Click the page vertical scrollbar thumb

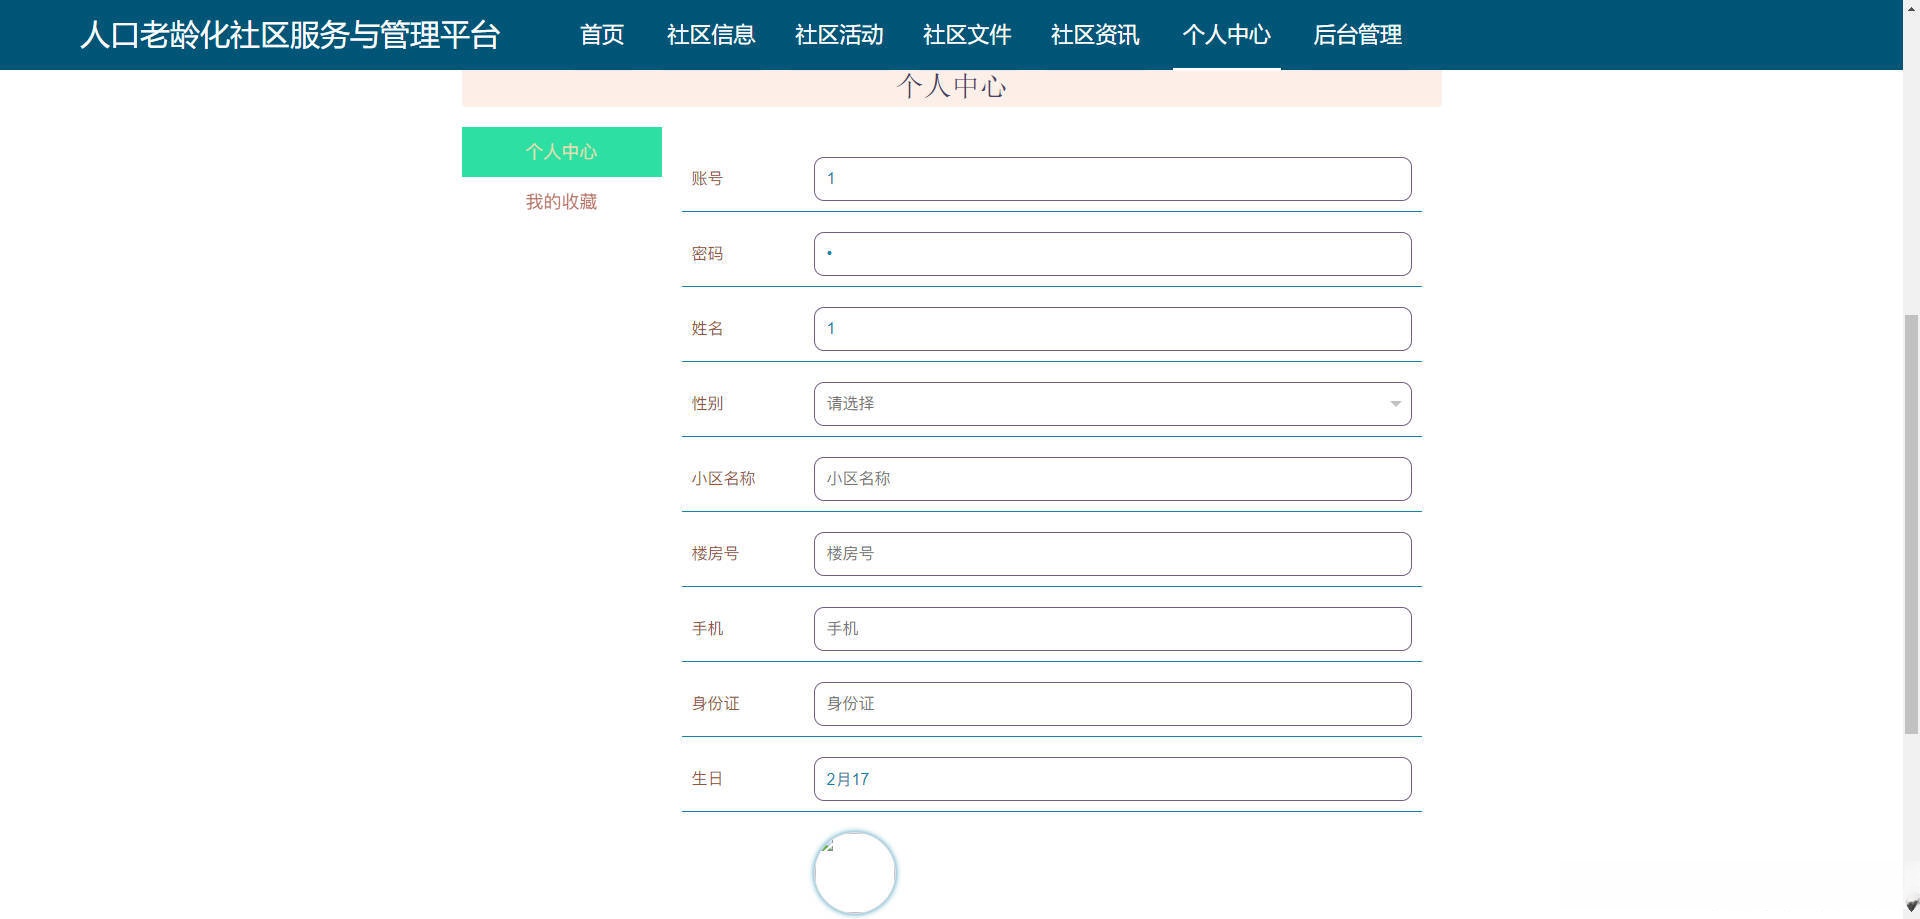pos(1911,525)
